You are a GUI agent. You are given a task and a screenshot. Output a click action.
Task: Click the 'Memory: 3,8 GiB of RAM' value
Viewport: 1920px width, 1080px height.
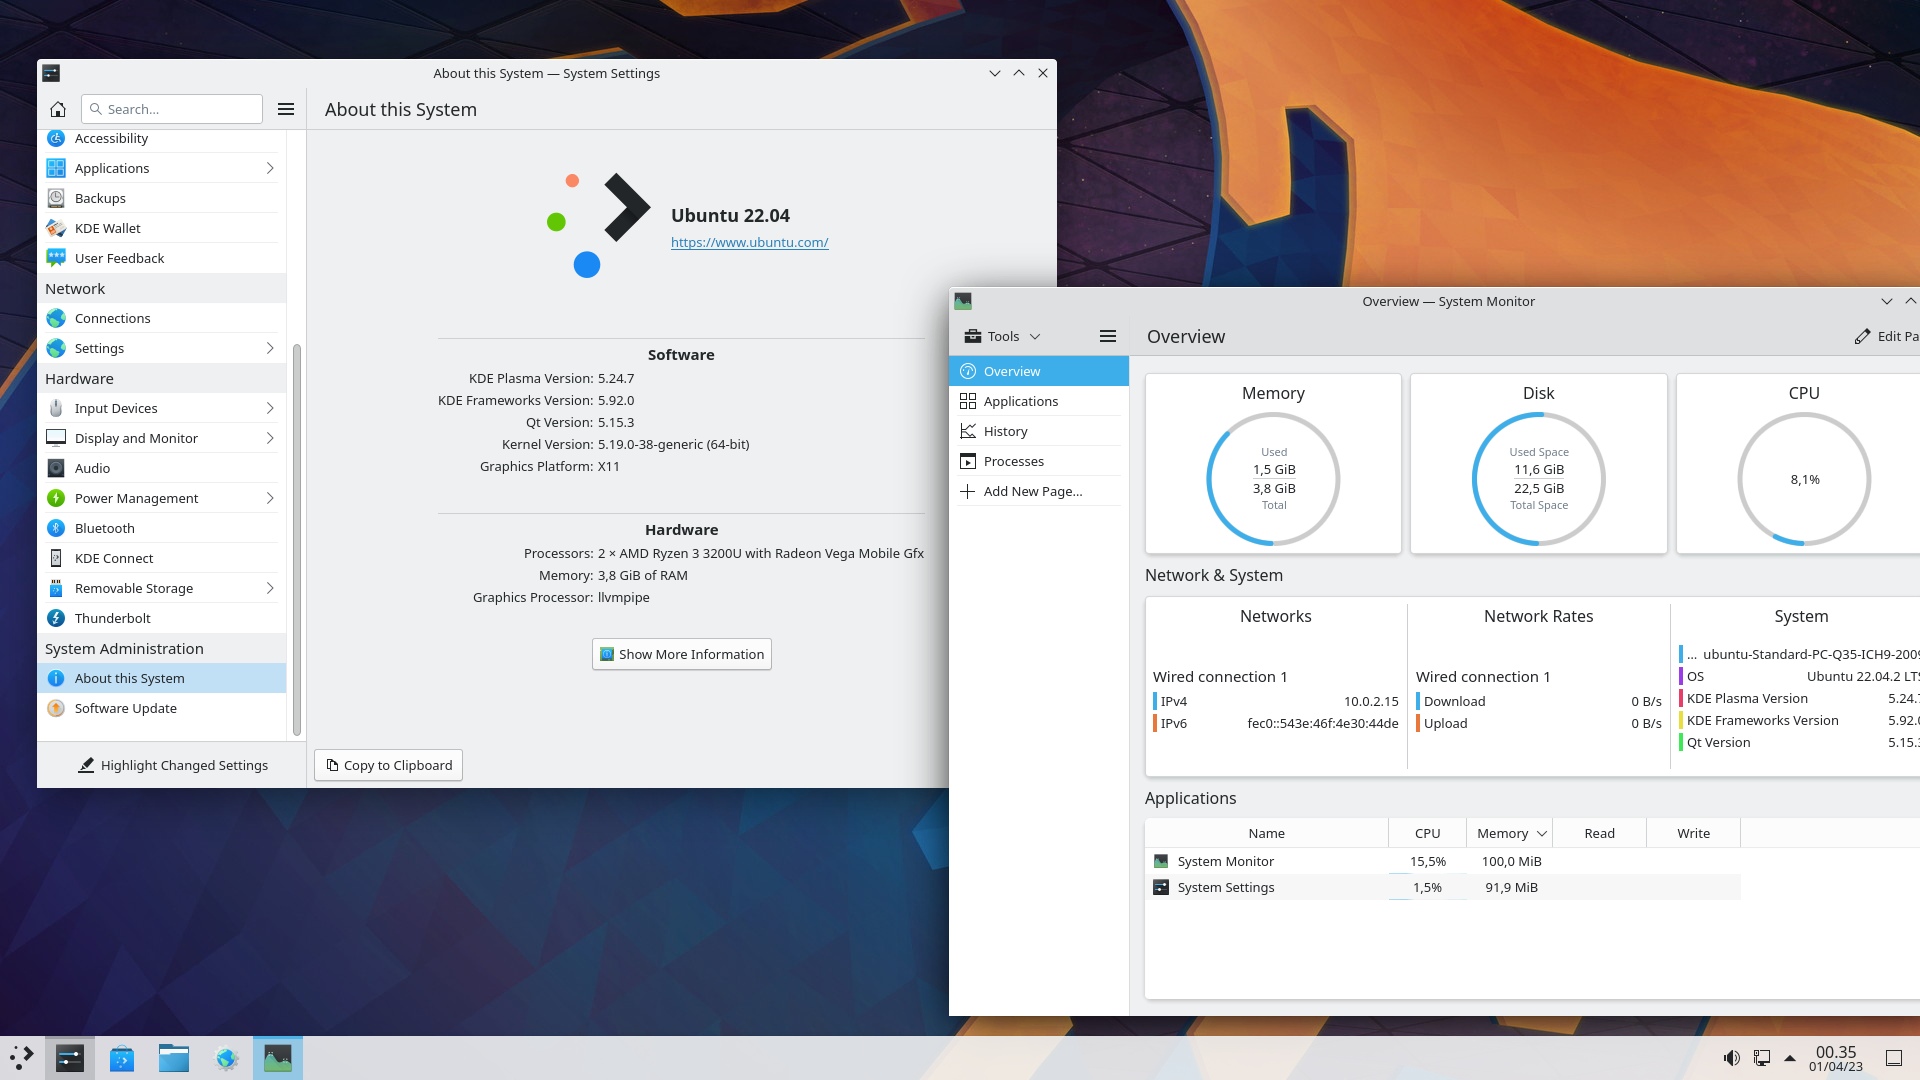[642, 575]
